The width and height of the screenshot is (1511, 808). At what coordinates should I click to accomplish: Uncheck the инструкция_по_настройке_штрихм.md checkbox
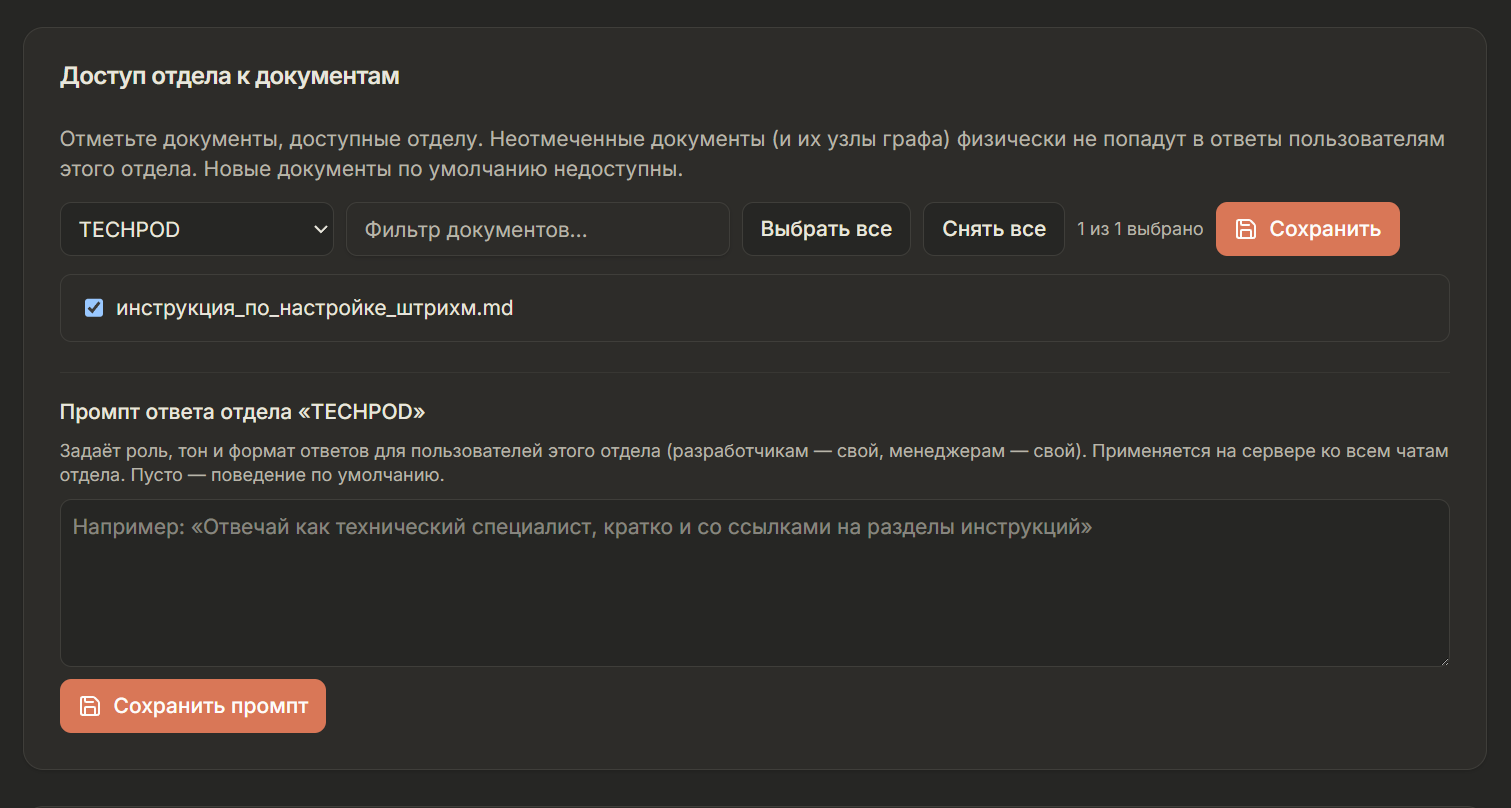94,308
